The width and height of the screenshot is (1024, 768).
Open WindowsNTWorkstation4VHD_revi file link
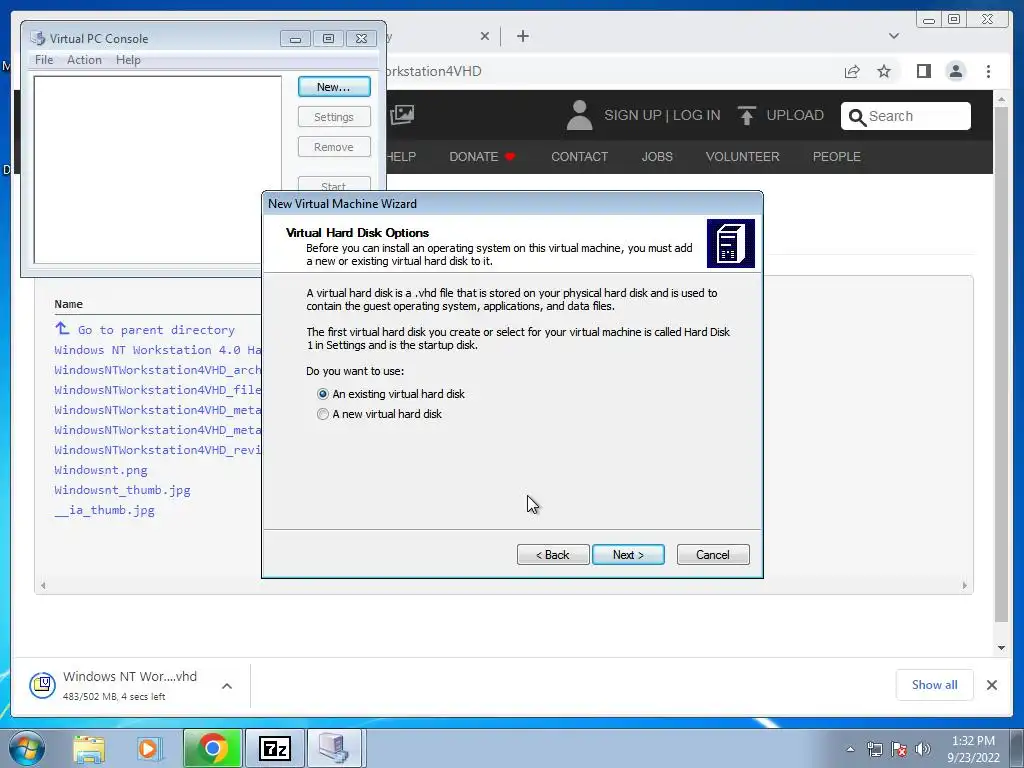click(x=157, y=450)
